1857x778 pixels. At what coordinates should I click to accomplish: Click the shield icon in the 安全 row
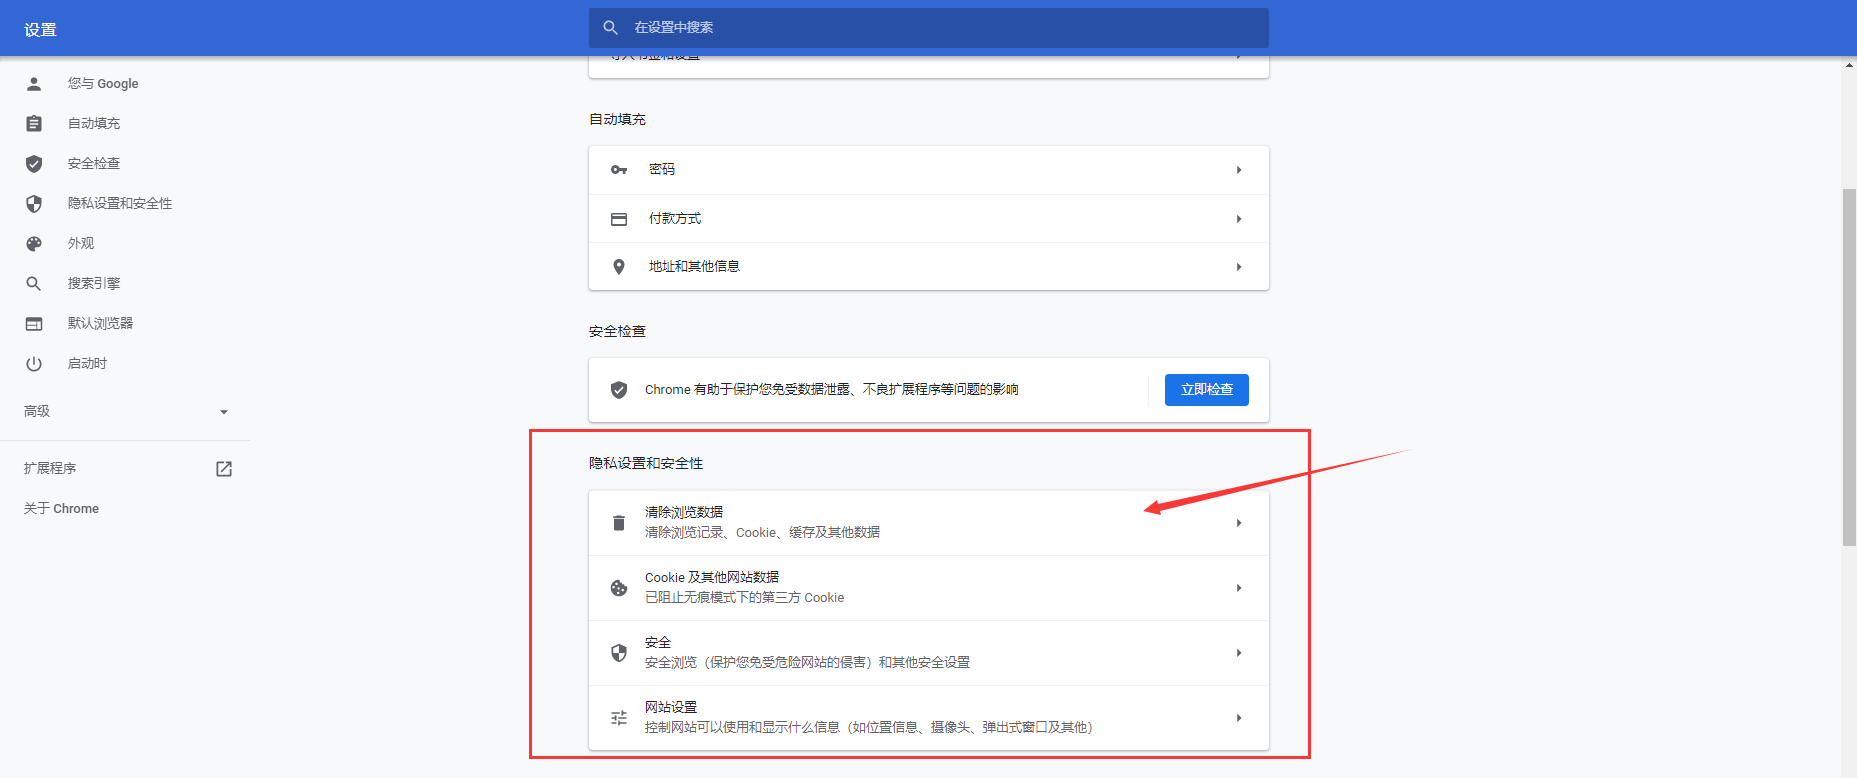coord(619,653)
